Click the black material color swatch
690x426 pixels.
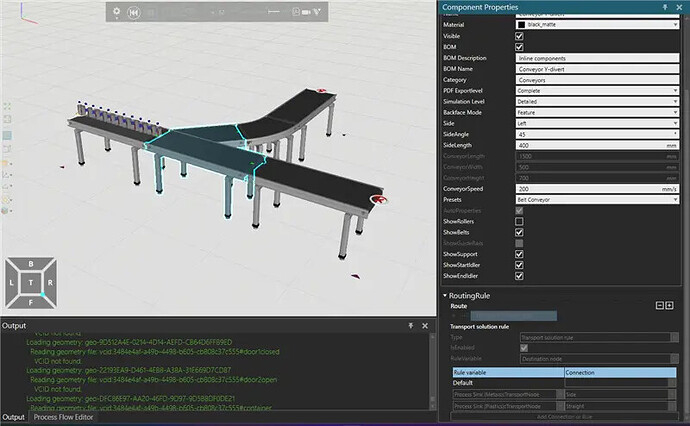pyautogui.click(x=521, y=25)
